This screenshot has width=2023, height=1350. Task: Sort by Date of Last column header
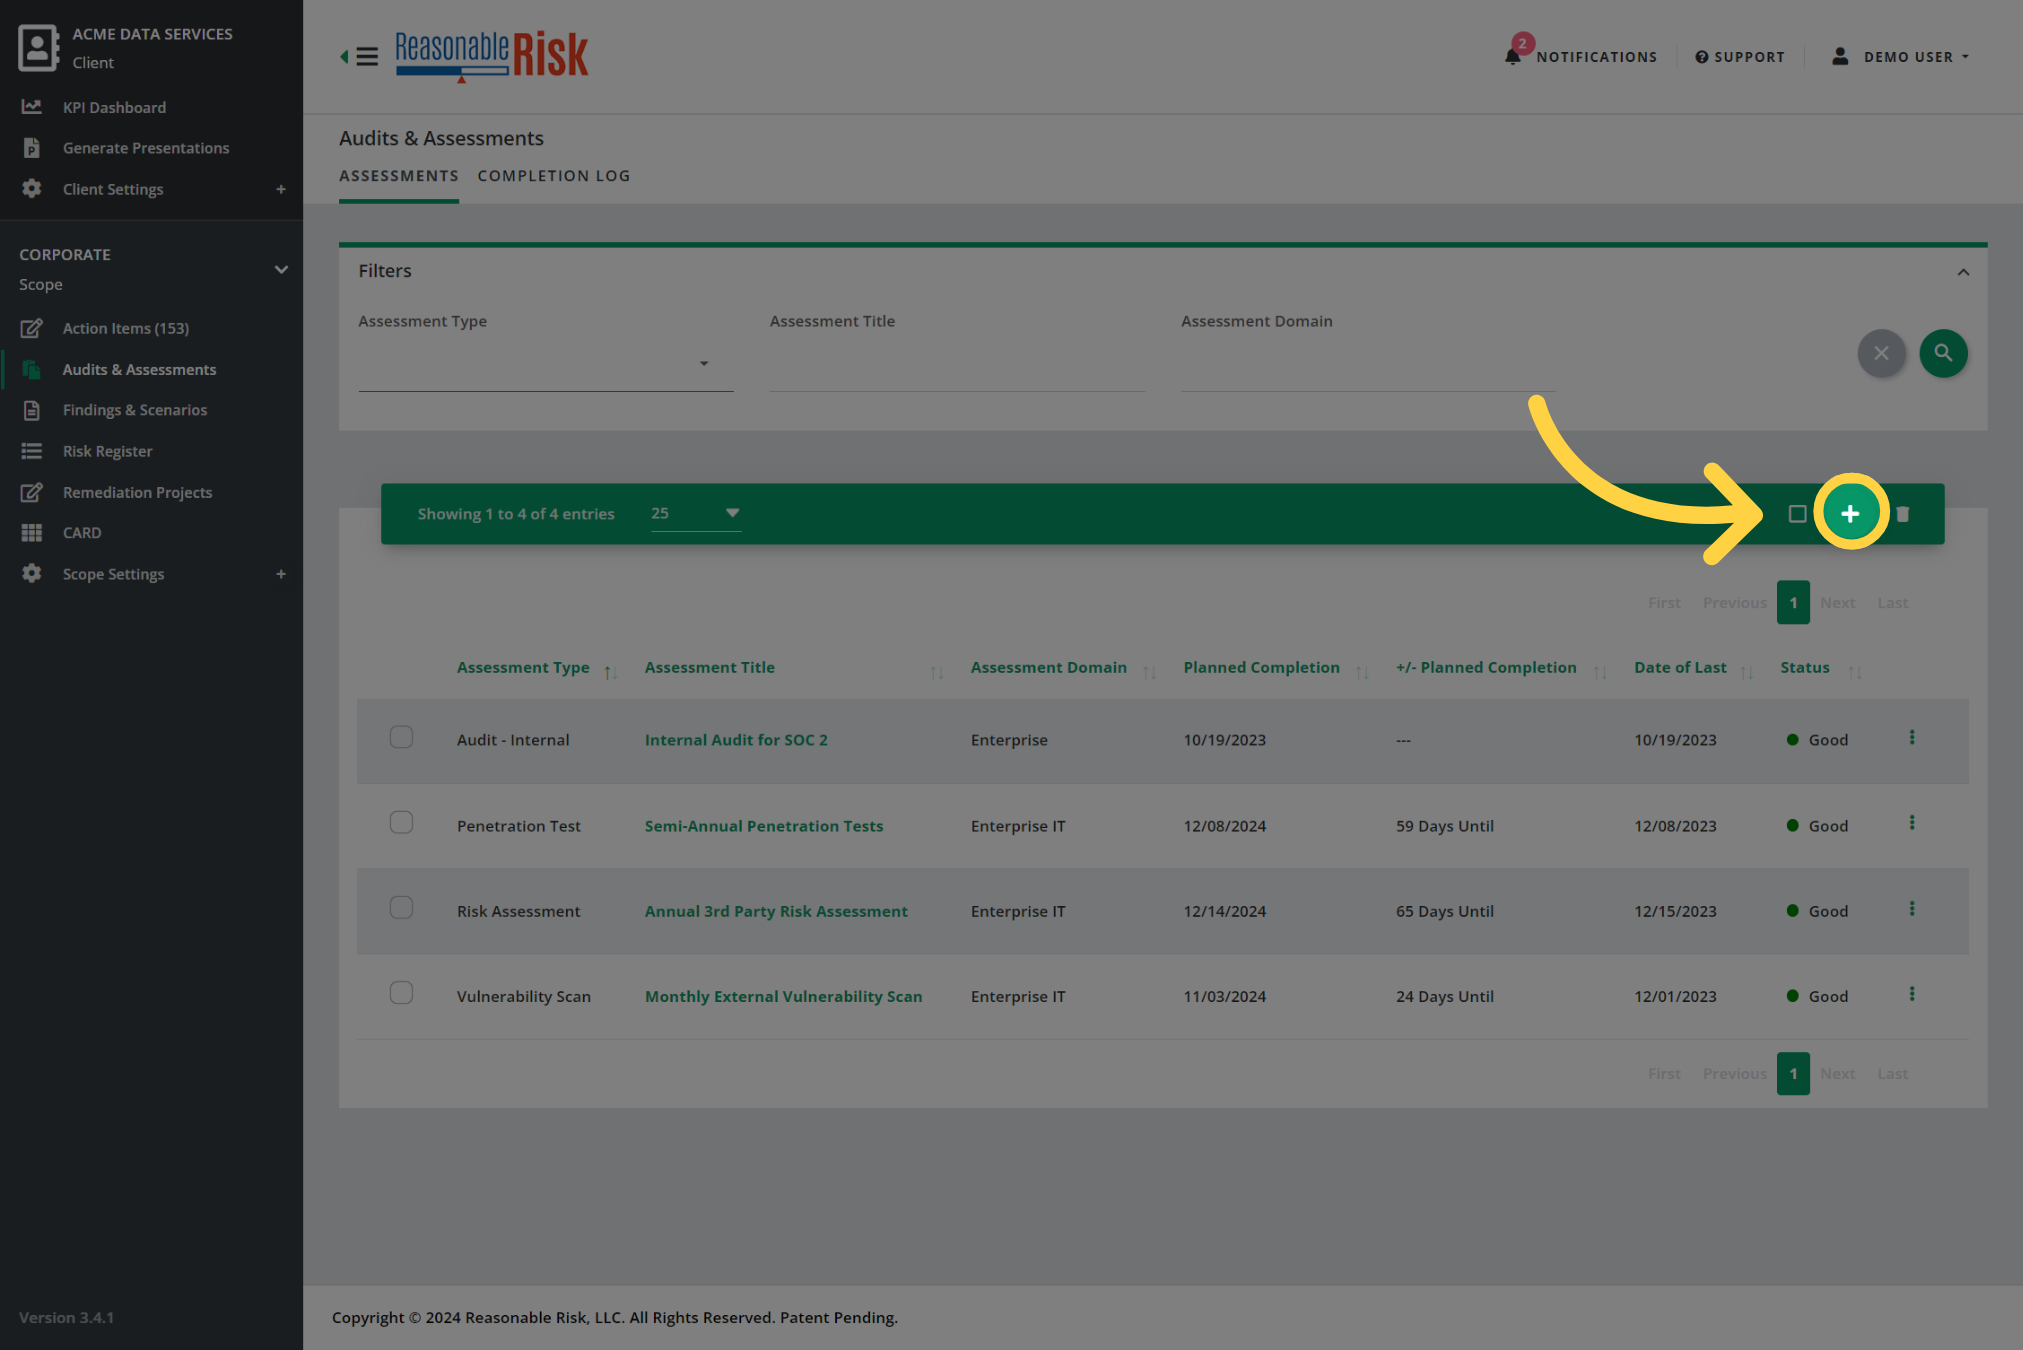point(1680,667)
